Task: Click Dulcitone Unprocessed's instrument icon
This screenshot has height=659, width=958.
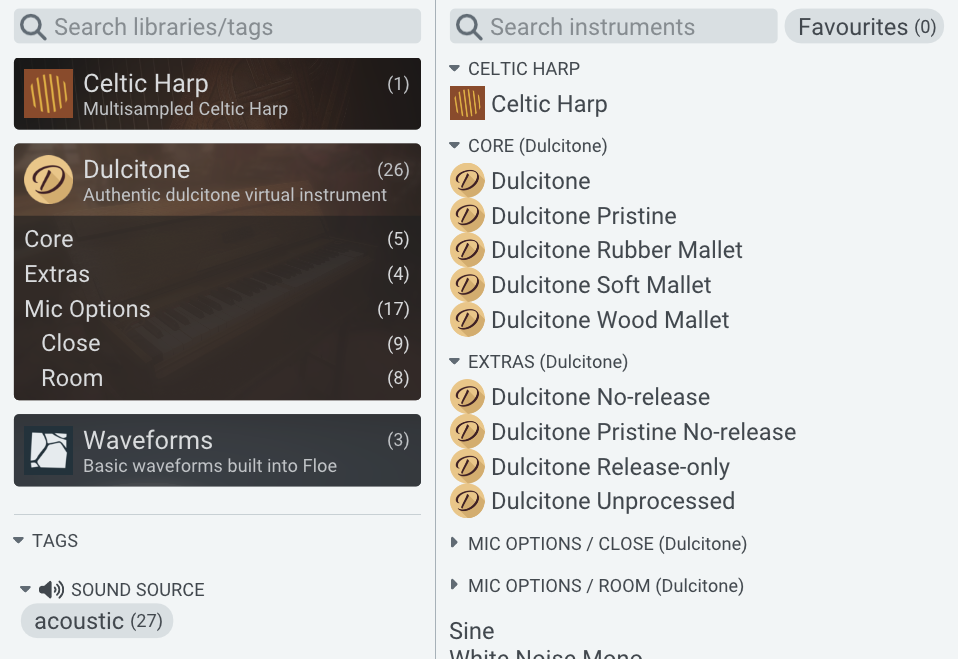Action: [x=467, y=501]
